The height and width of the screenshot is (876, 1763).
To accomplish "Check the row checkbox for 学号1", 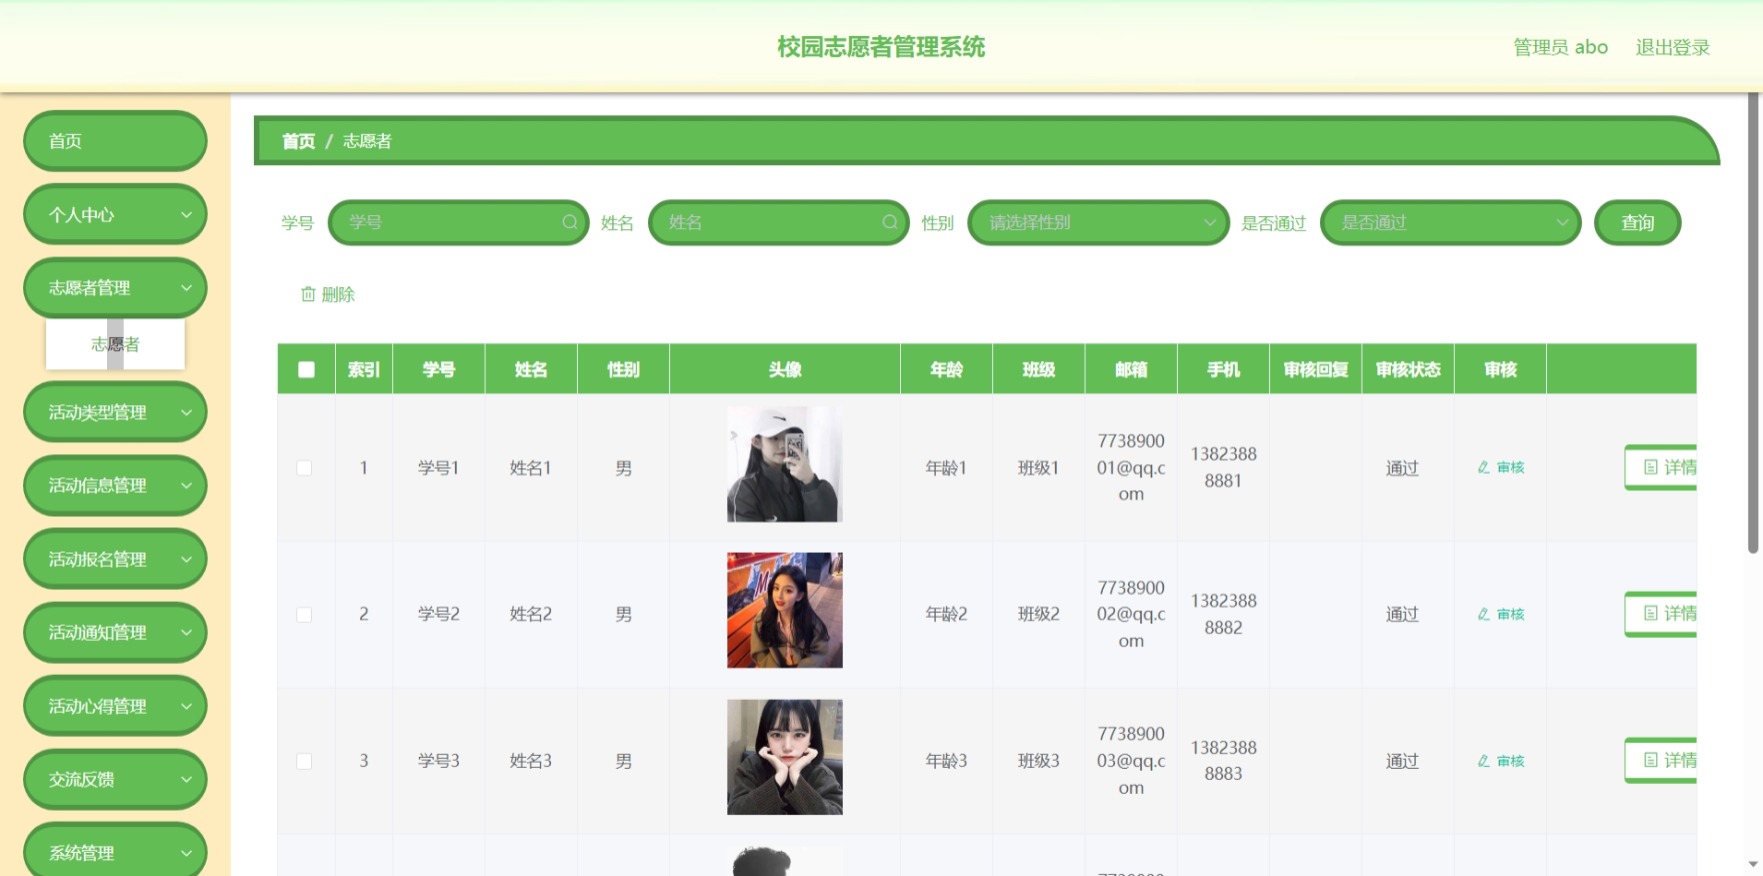I will coord(304,468).
